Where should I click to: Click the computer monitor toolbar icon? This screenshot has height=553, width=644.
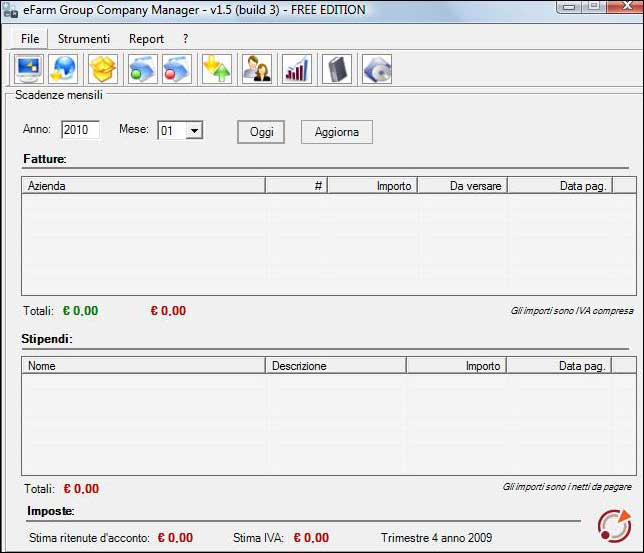click(x=28, y=69)
